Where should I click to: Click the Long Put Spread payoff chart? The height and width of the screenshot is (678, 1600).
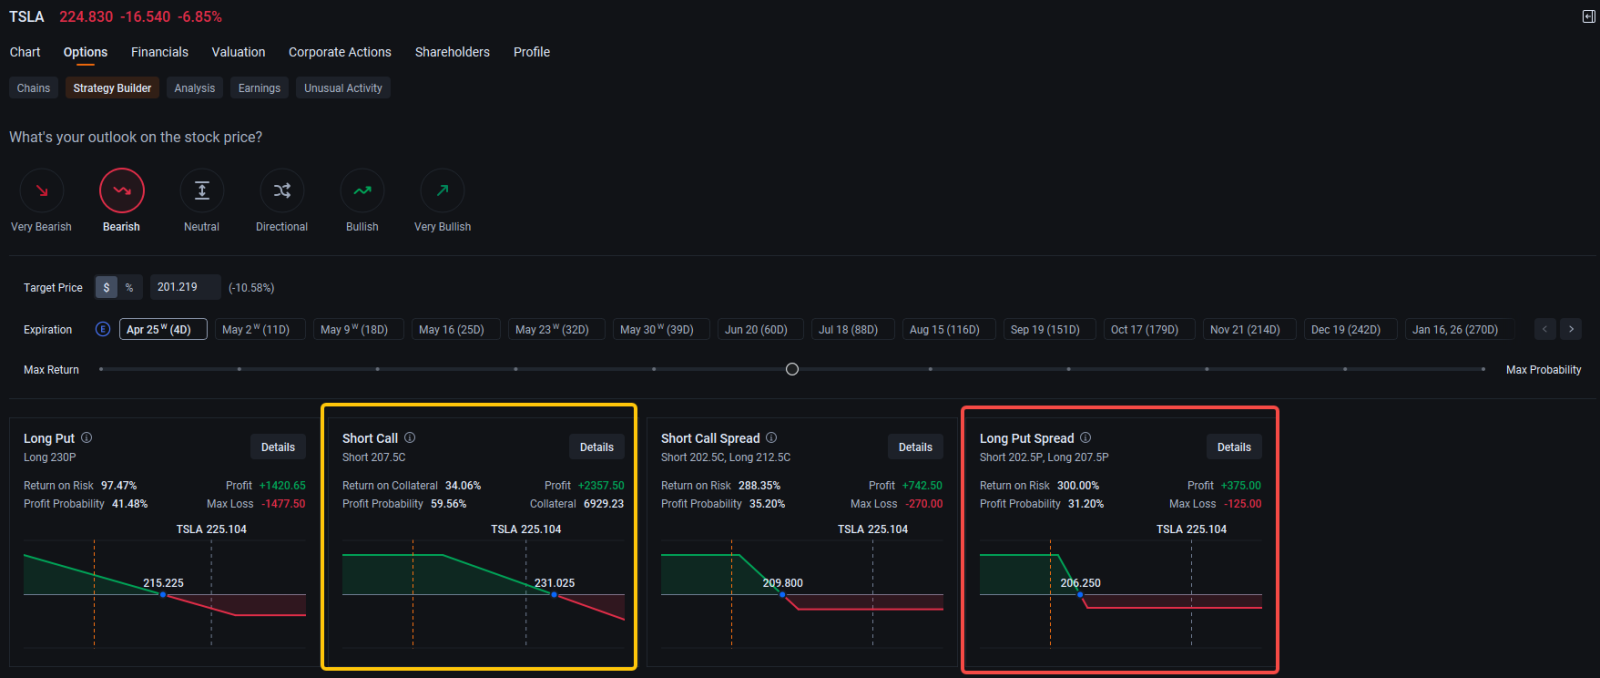(x=1121, y=593)
